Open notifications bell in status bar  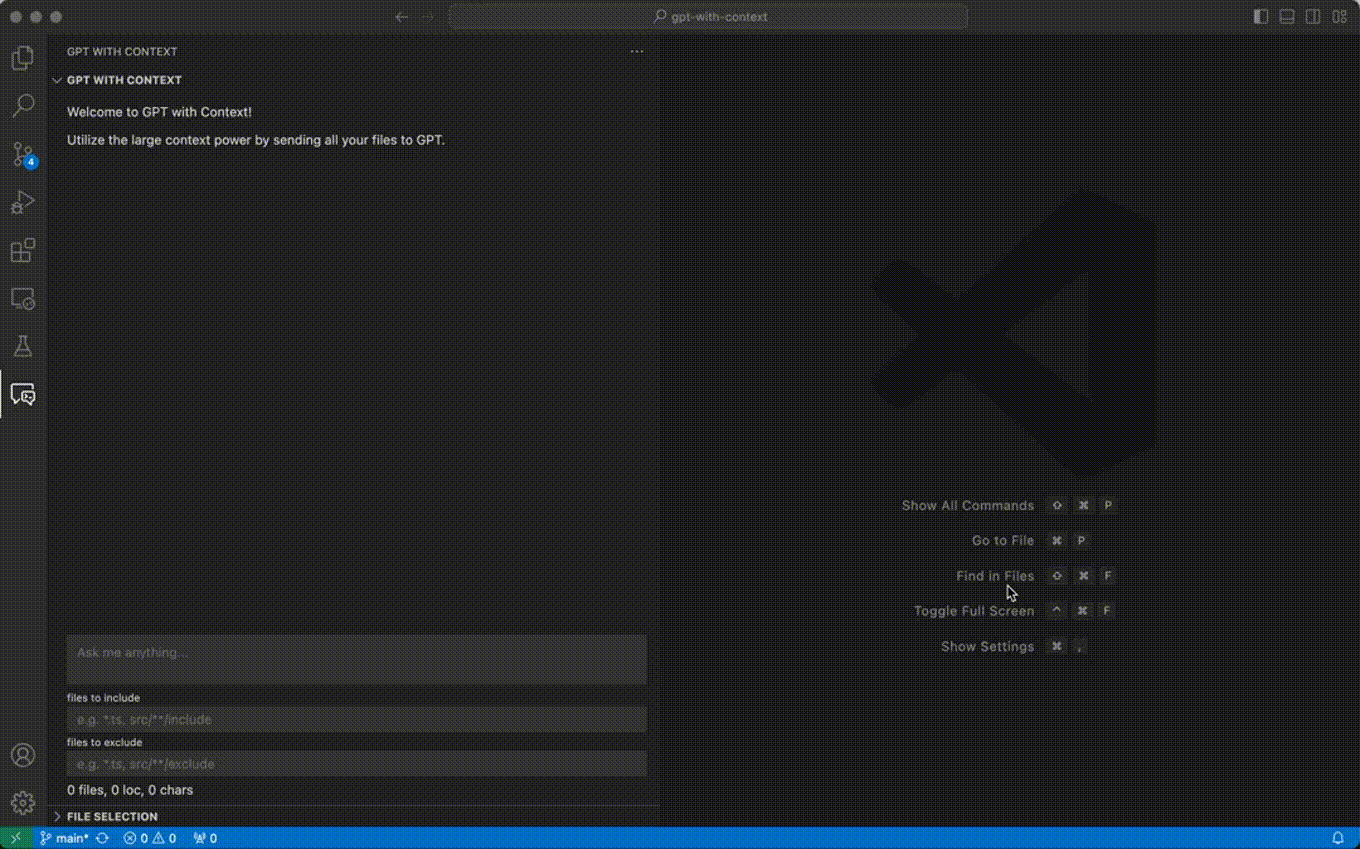(1338, 838)
